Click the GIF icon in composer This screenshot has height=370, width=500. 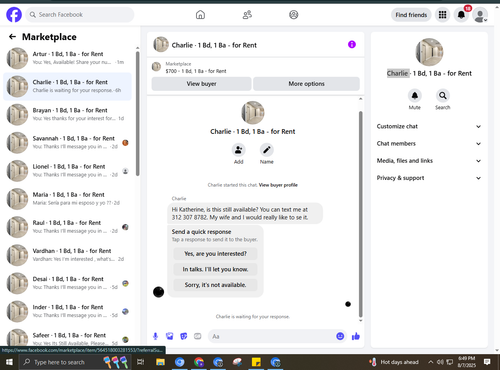(x=198, y=336)
